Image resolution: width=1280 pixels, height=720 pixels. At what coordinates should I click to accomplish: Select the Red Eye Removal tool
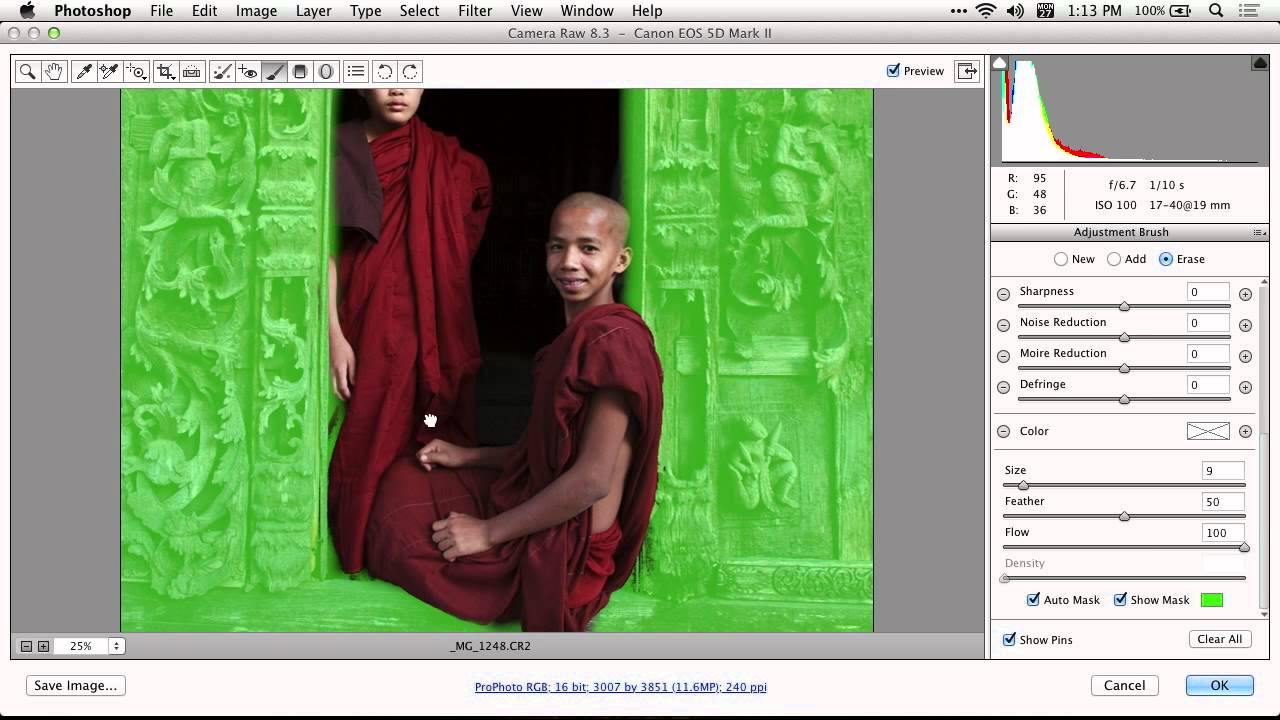(248, 71)
